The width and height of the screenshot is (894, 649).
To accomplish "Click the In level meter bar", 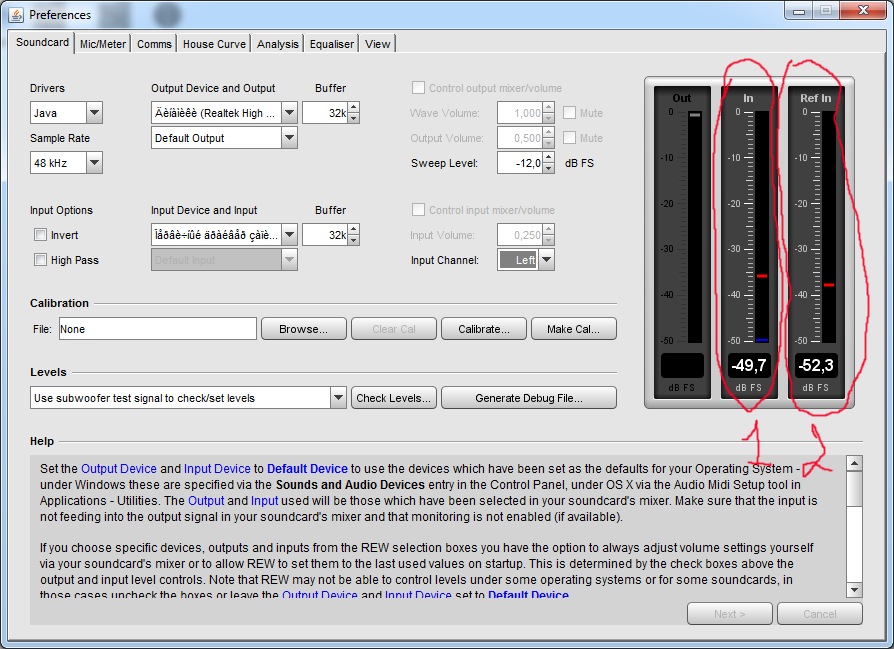I will pos(762,227).
